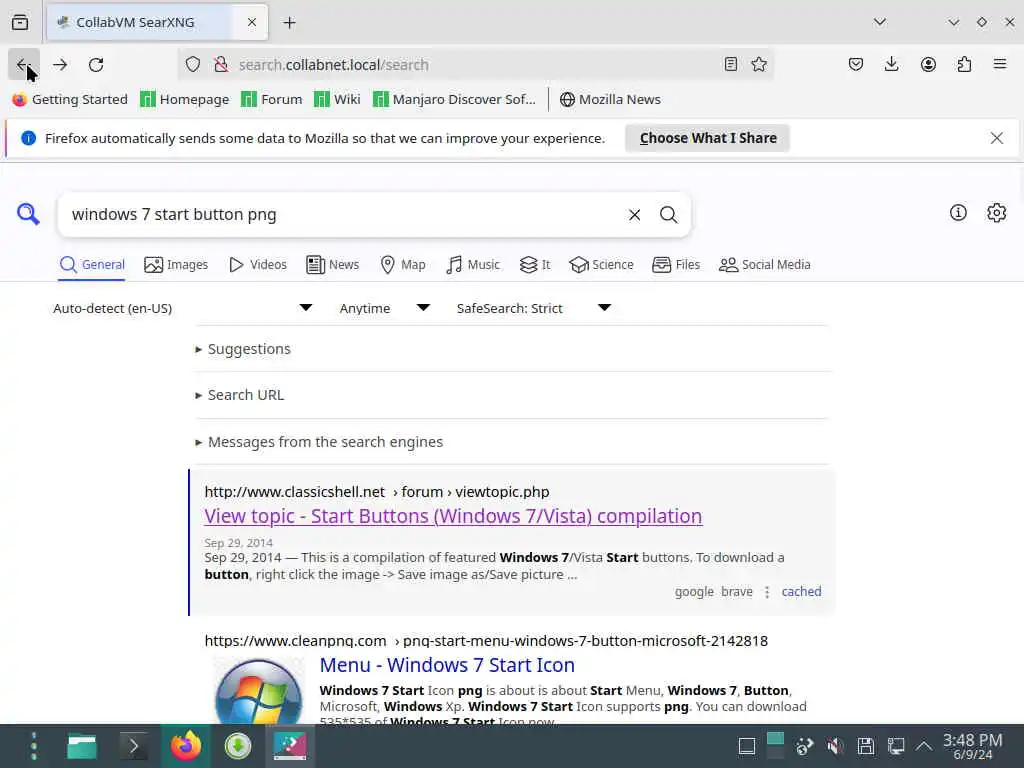This screenshot has height=768, width=1024.
Task: Open Manjaro Discover Software bookmark
Action: click(x=455, y=99)
